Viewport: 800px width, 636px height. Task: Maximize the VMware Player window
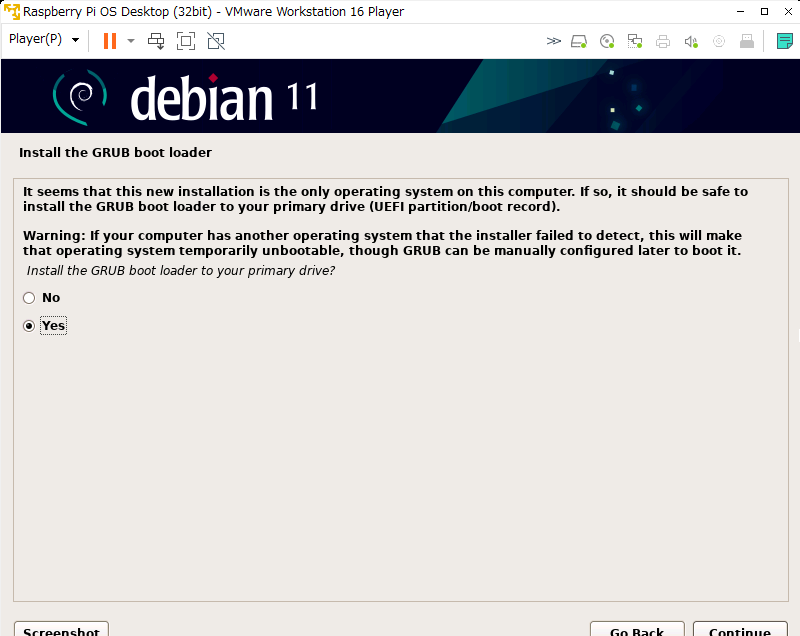tap(764, 11)
